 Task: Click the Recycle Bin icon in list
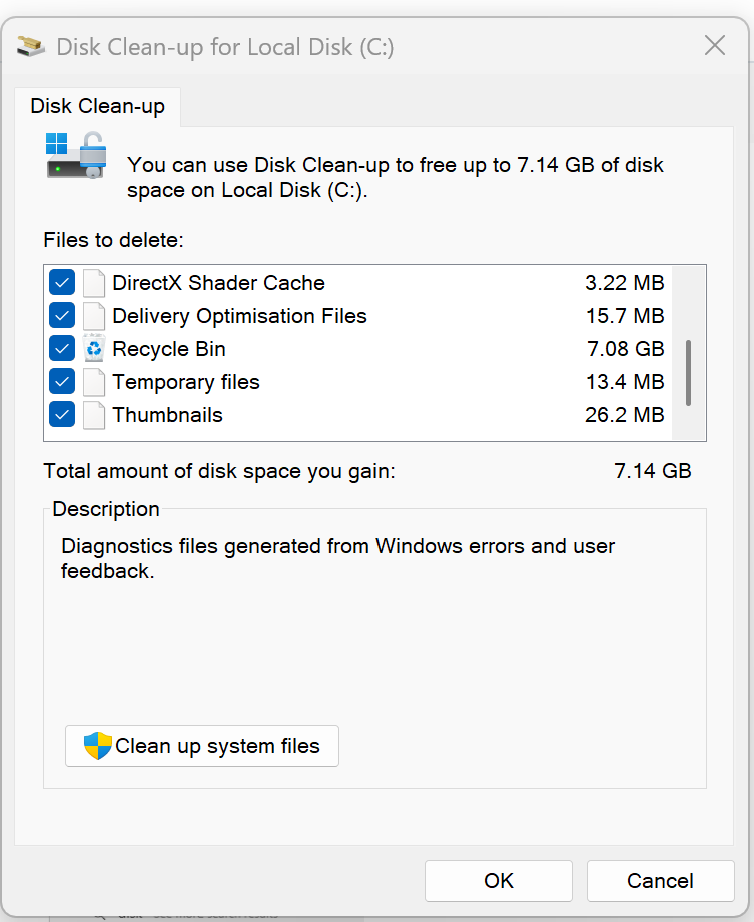click(x=94, y=349)
